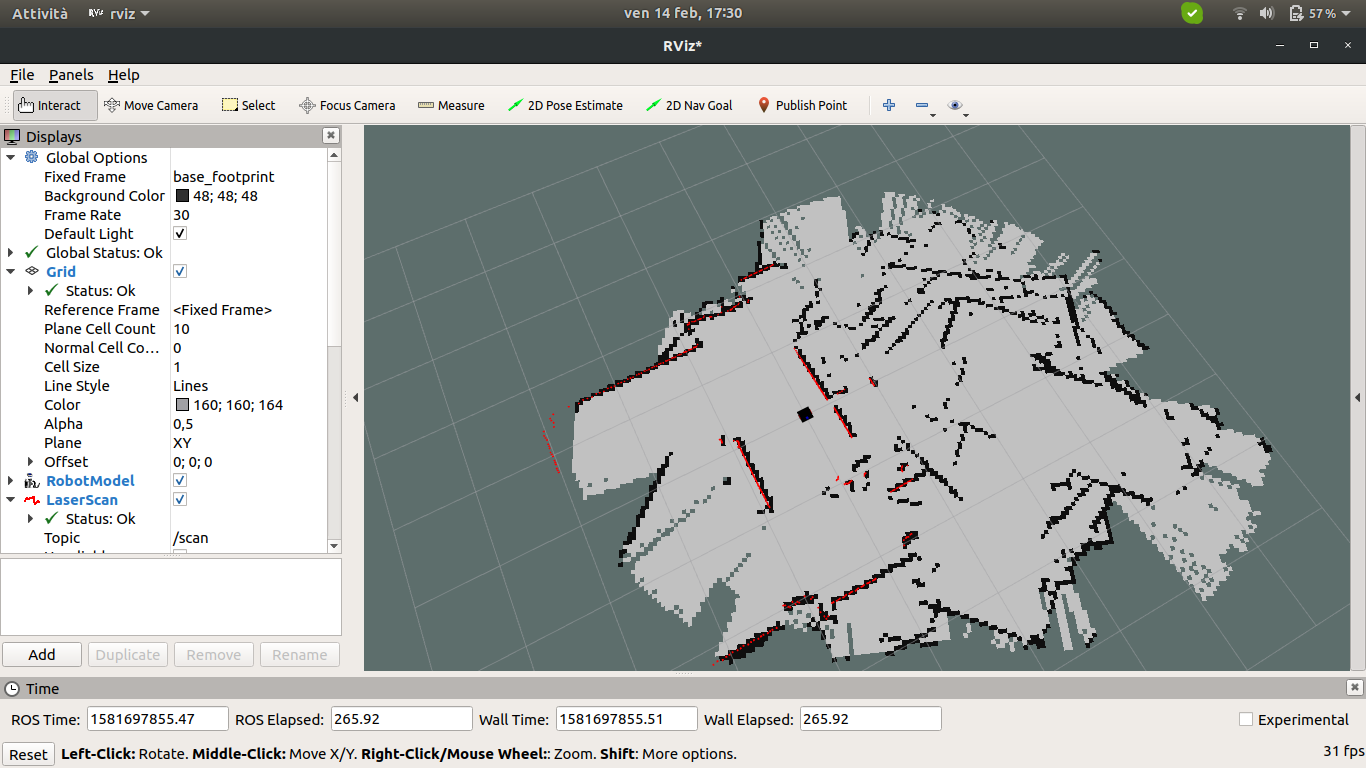
Task: Choose the Select tool
Action: (x=248, y=105)
